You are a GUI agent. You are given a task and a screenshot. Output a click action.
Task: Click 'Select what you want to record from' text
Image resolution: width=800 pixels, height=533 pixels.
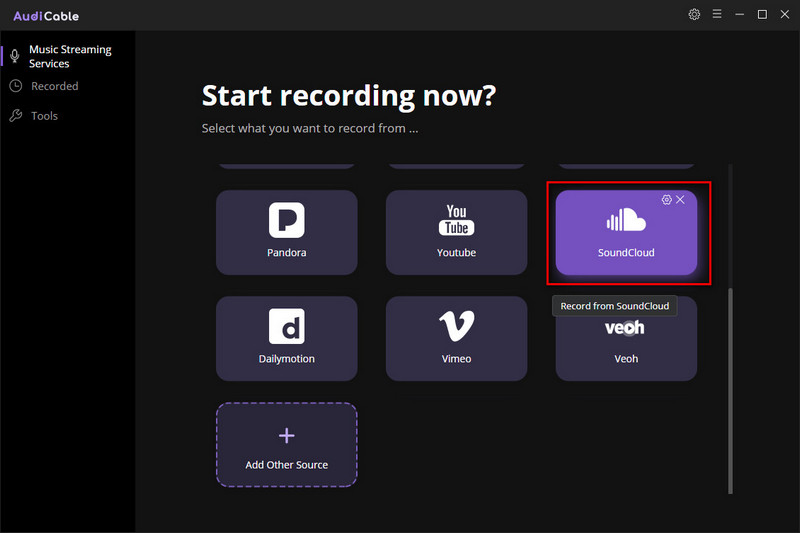pyautogui.click(x=310, y=128)
